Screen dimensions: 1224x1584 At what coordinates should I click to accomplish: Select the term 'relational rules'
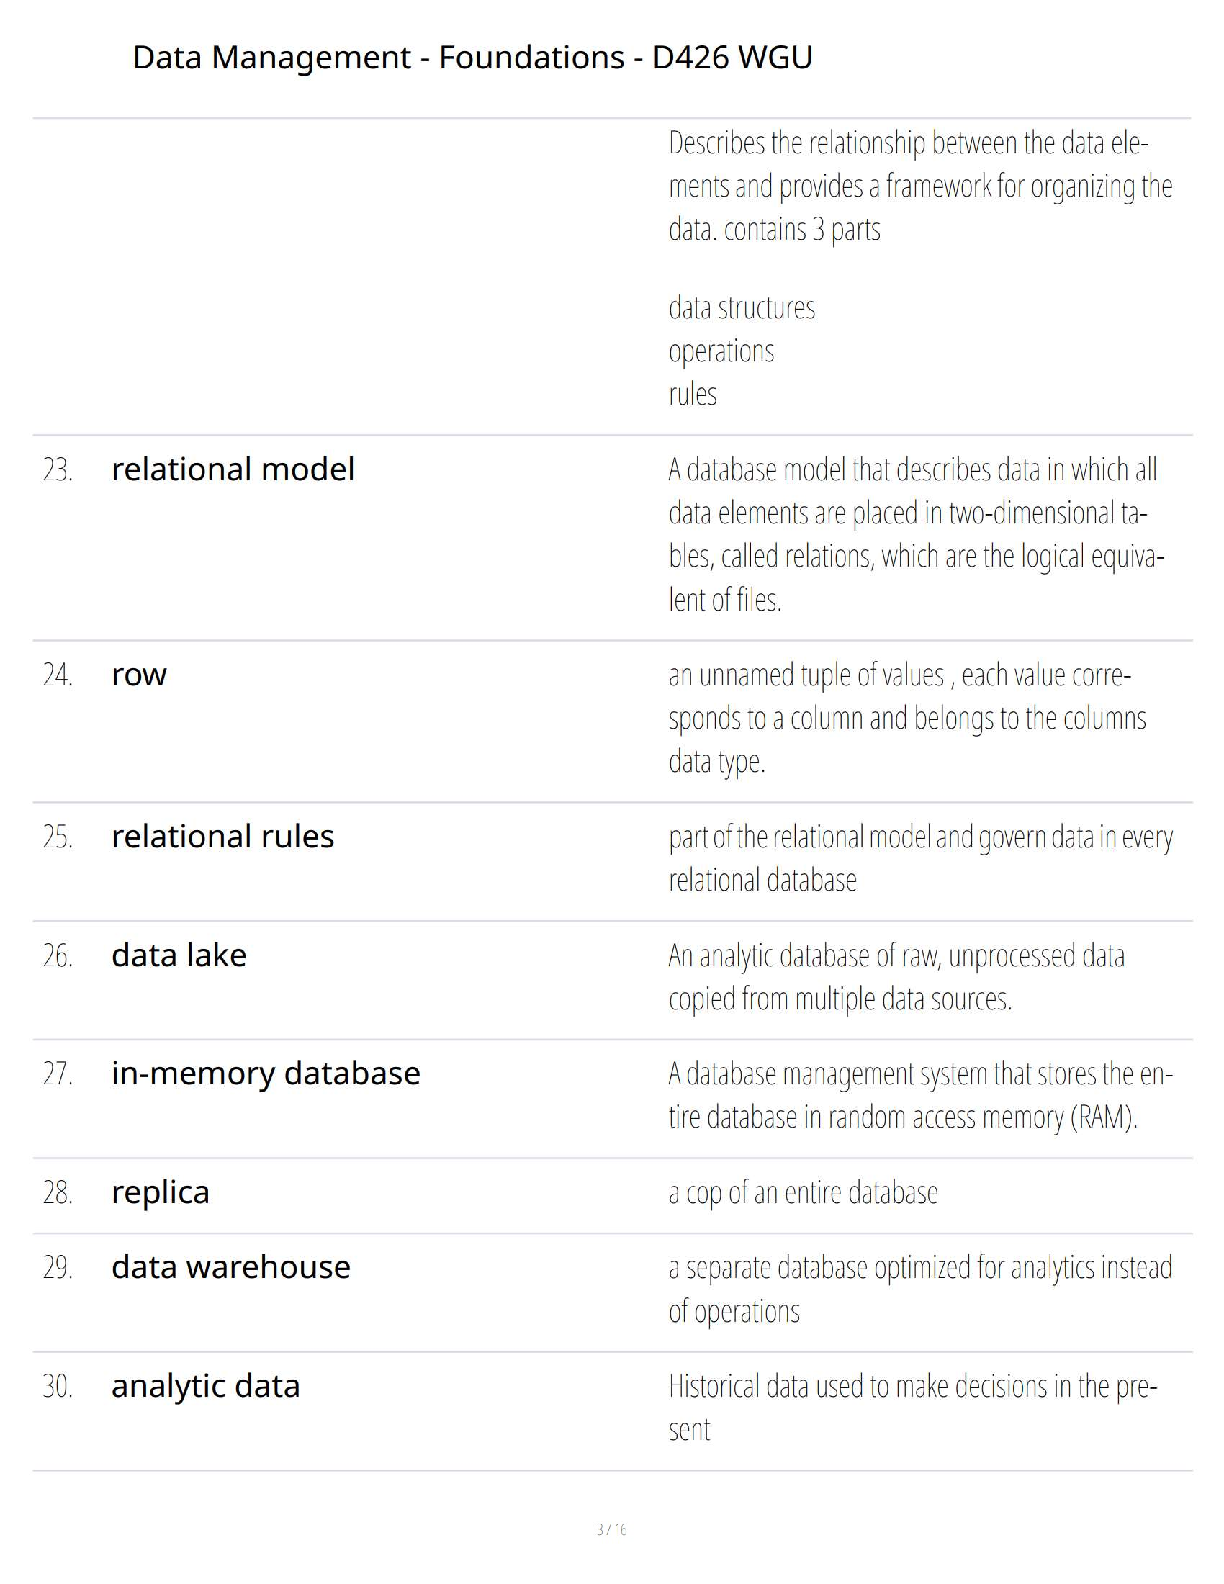(x=222, y=836)
